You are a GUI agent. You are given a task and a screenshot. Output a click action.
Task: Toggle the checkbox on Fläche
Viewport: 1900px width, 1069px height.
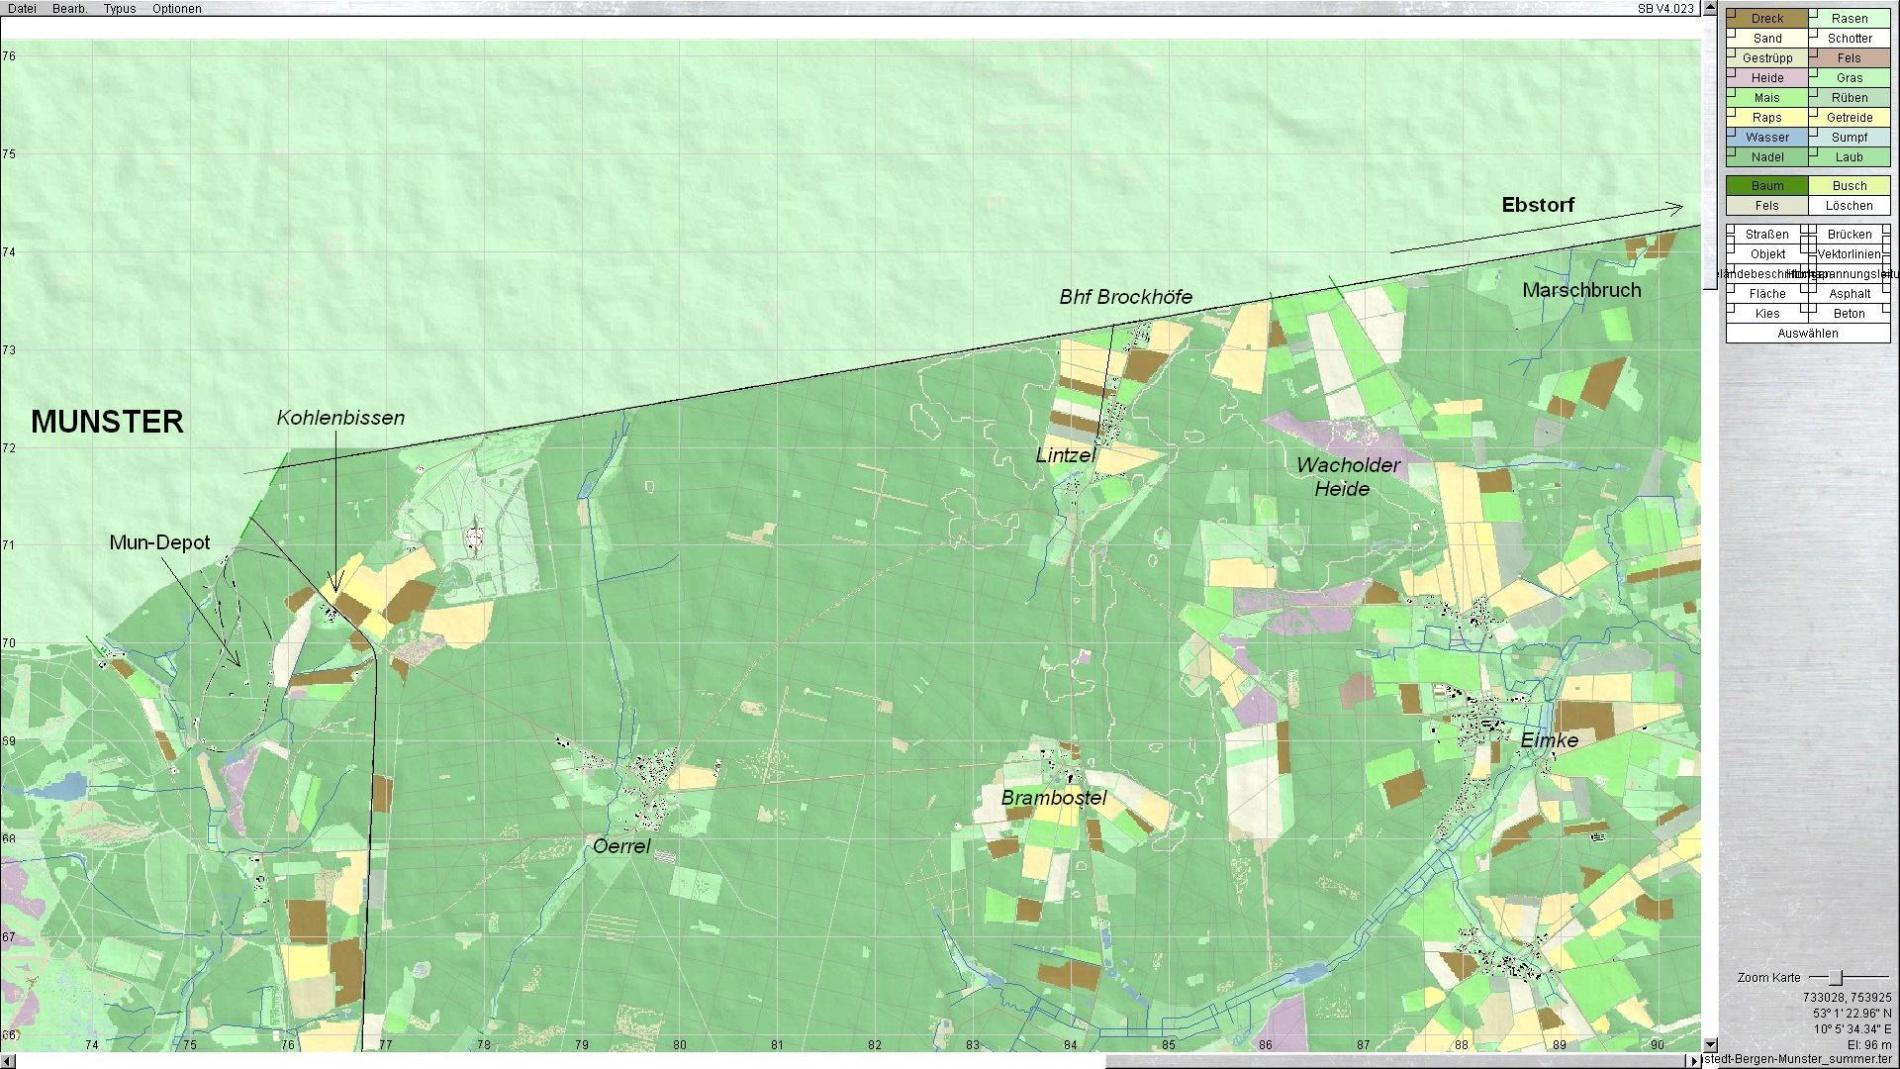tap(1732, 289)
